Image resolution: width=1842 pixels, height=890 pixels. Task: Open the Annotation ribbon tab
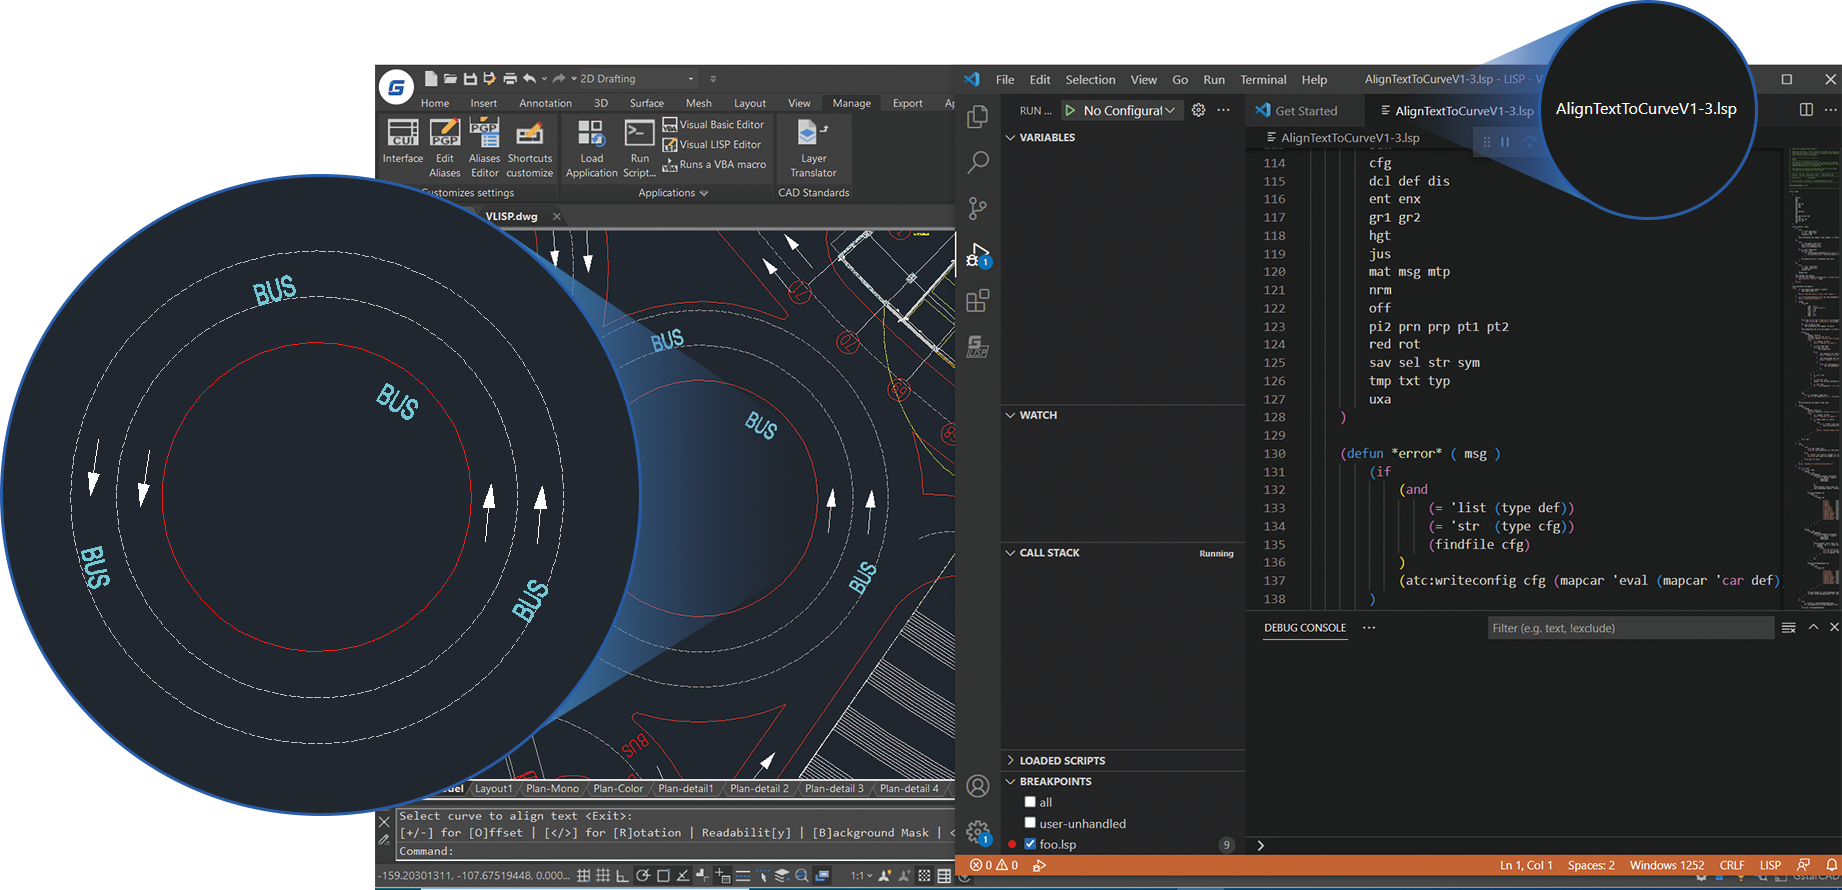tap(545, 103)
